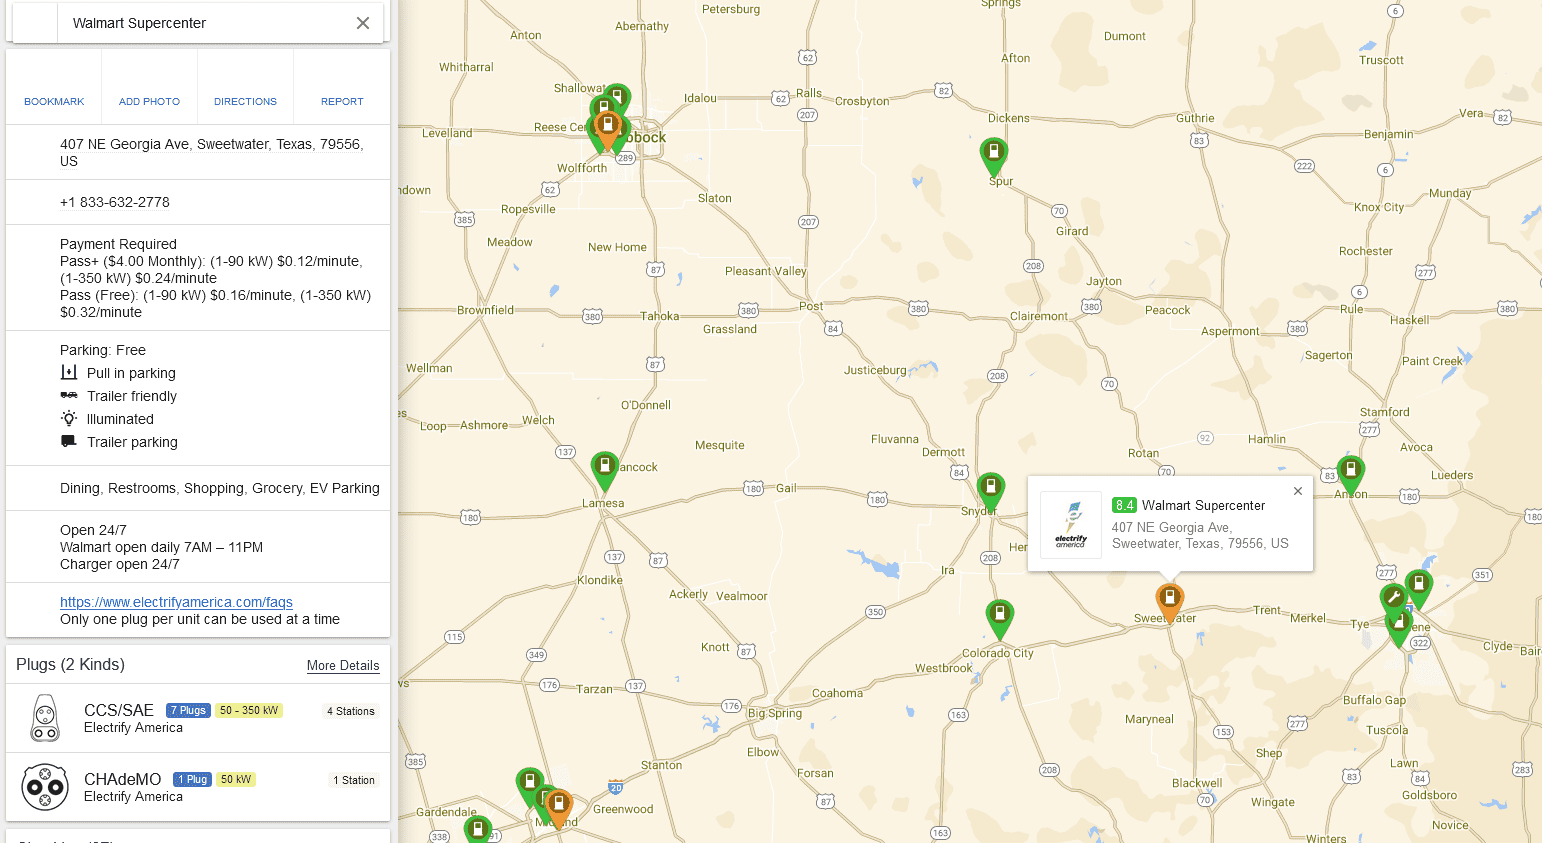The image size is (1542, 843).
Task: Click the 407 NE Georgia Ave address text
Action: click(x=211, y=152)
